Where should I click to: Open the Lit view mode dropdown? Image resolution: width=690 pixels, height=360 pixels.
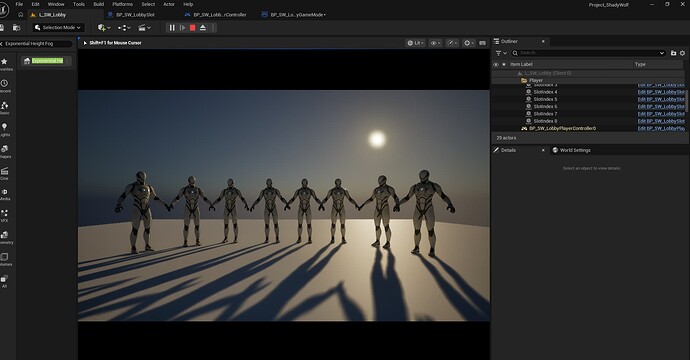(x=415, y=43)
